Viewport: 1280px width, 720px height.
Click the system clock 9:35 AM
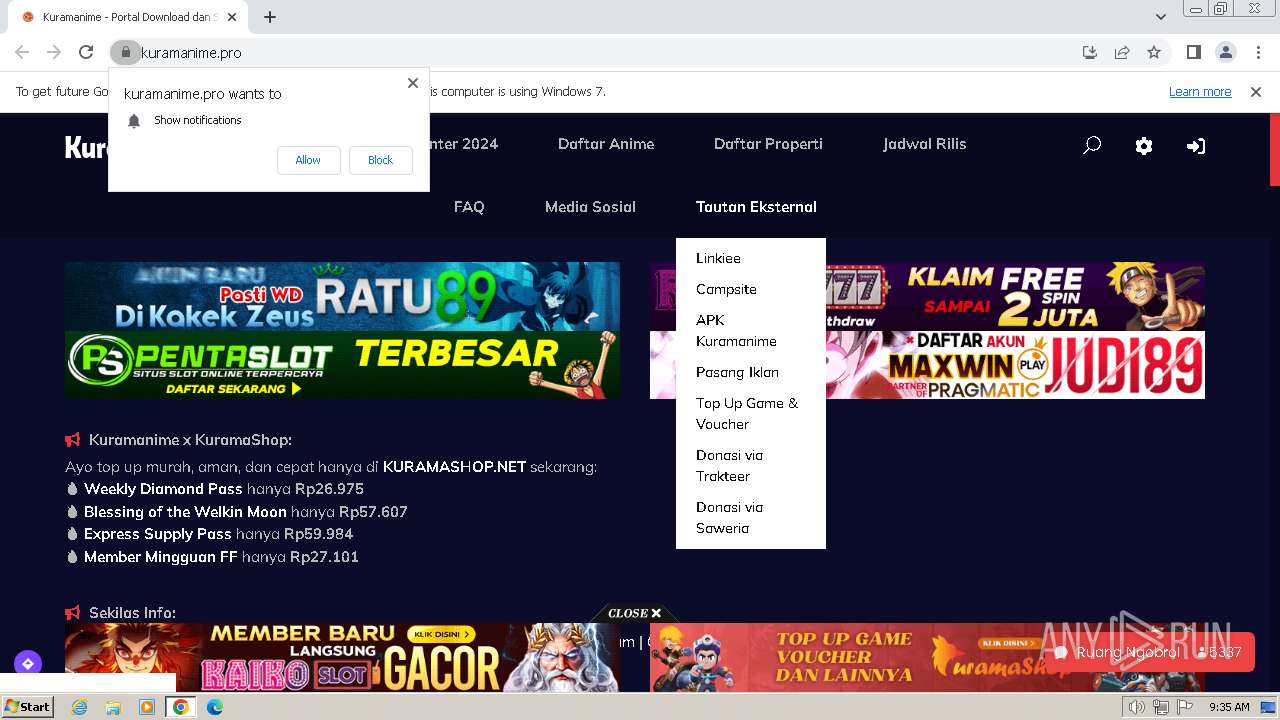pos(1229,707)
